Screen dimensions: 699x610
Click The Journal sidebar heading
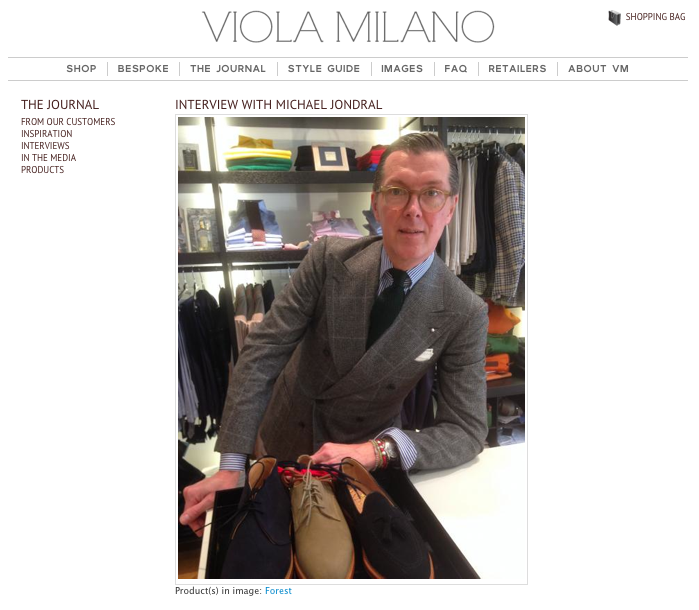(60, 105)
